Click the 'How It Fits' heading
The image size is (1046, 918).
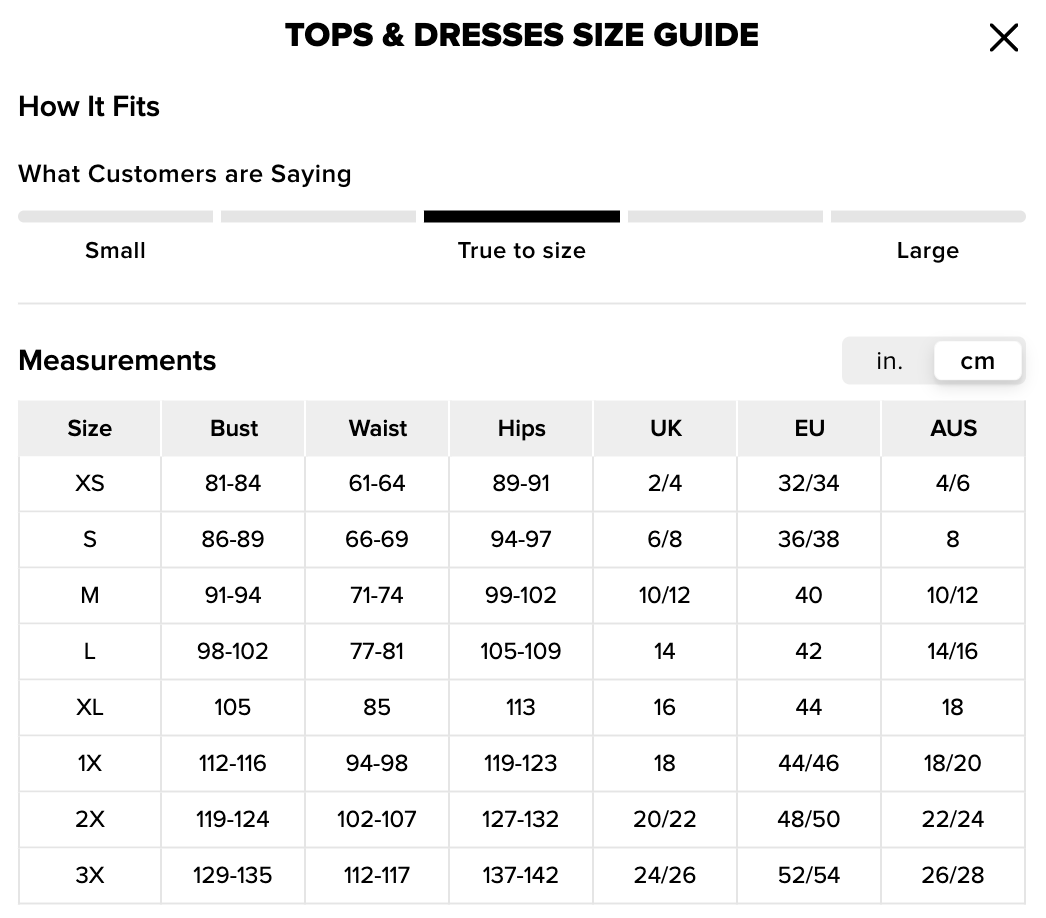click(89, 107)
